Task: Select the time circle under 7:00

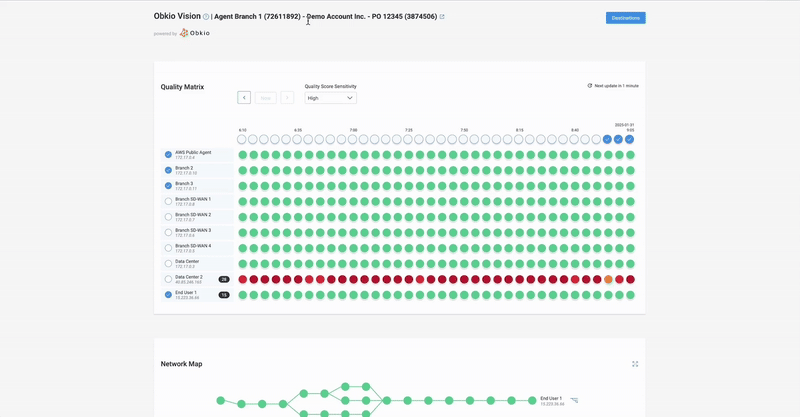Action: coord(353,139)
